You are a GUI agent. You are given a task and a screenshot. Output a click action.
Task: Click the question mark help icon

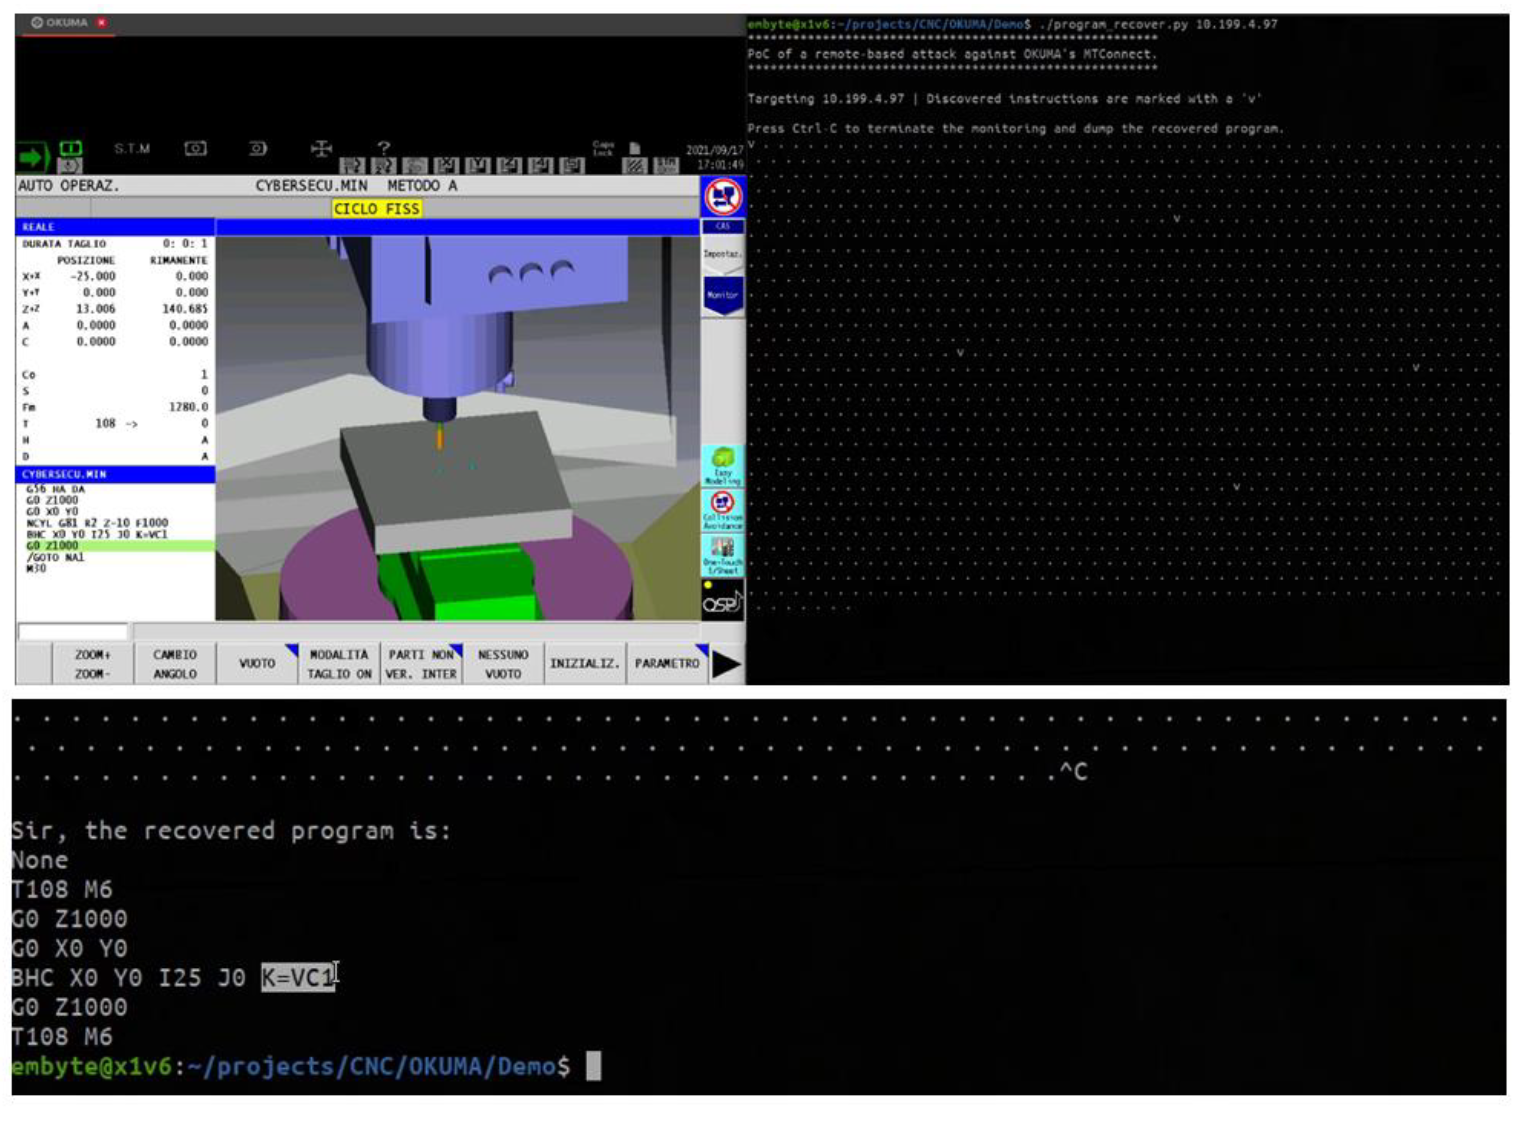(384, 148)
